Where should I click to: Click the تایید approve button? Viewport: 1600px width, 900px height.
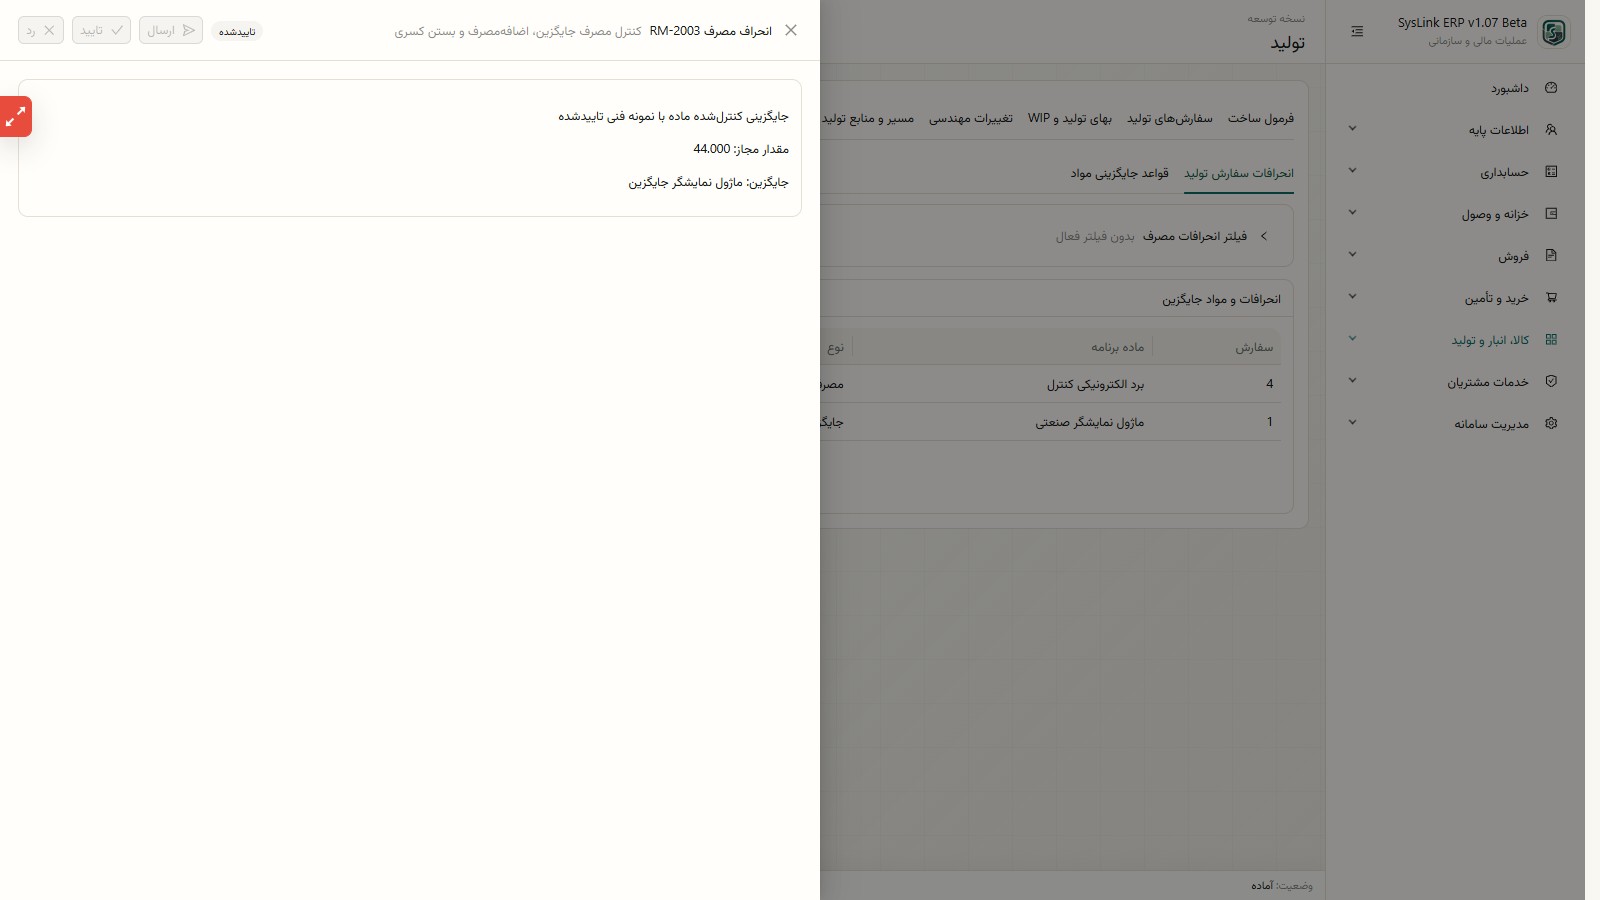coord(101,30)
